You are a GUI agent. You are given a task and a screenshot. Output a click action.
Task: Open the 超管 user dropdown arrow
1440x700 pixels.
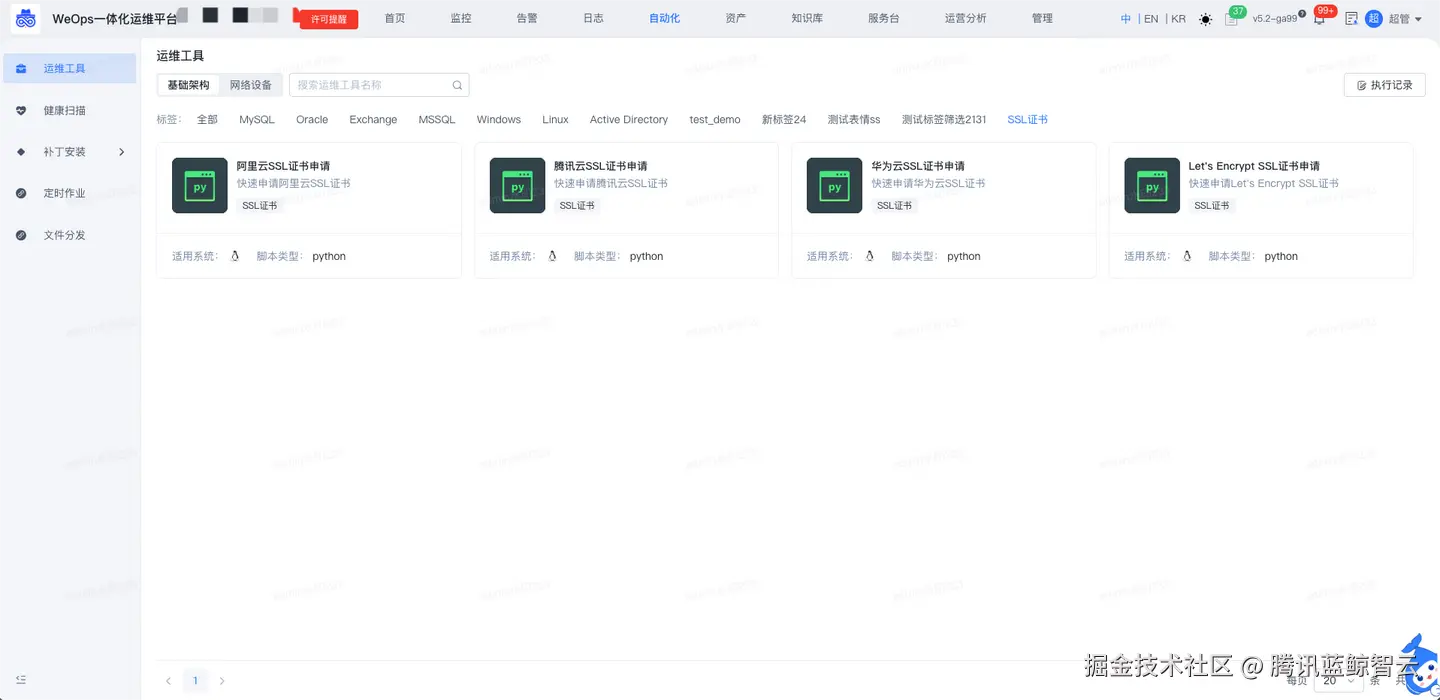(1418, 19)
